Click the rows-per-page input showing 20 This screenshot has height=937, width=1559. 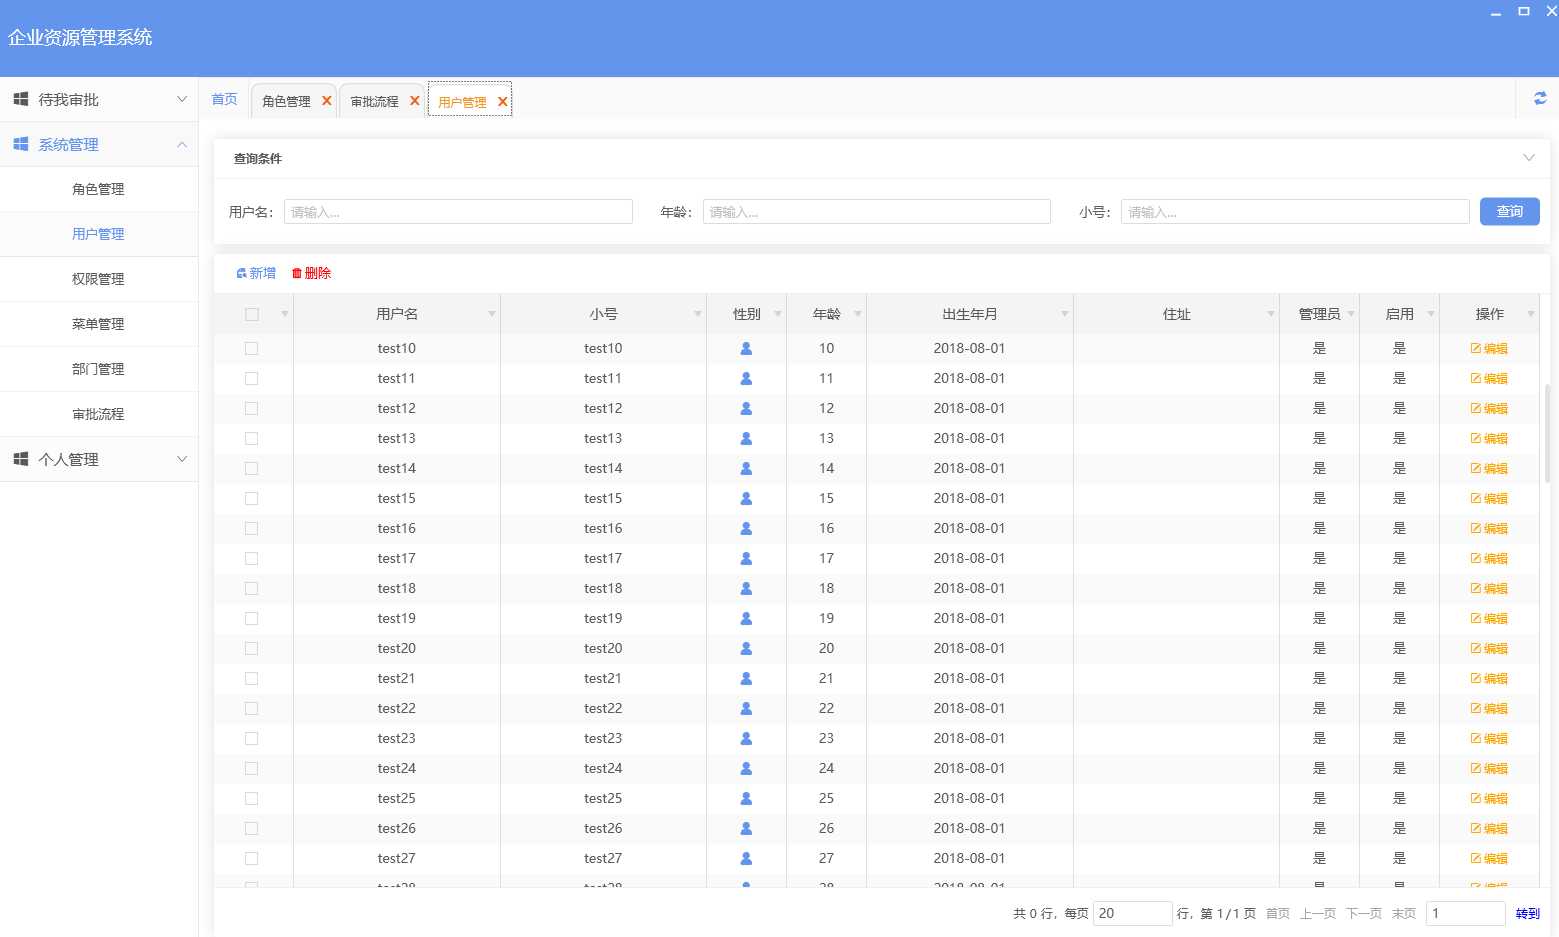point(1132,913)
